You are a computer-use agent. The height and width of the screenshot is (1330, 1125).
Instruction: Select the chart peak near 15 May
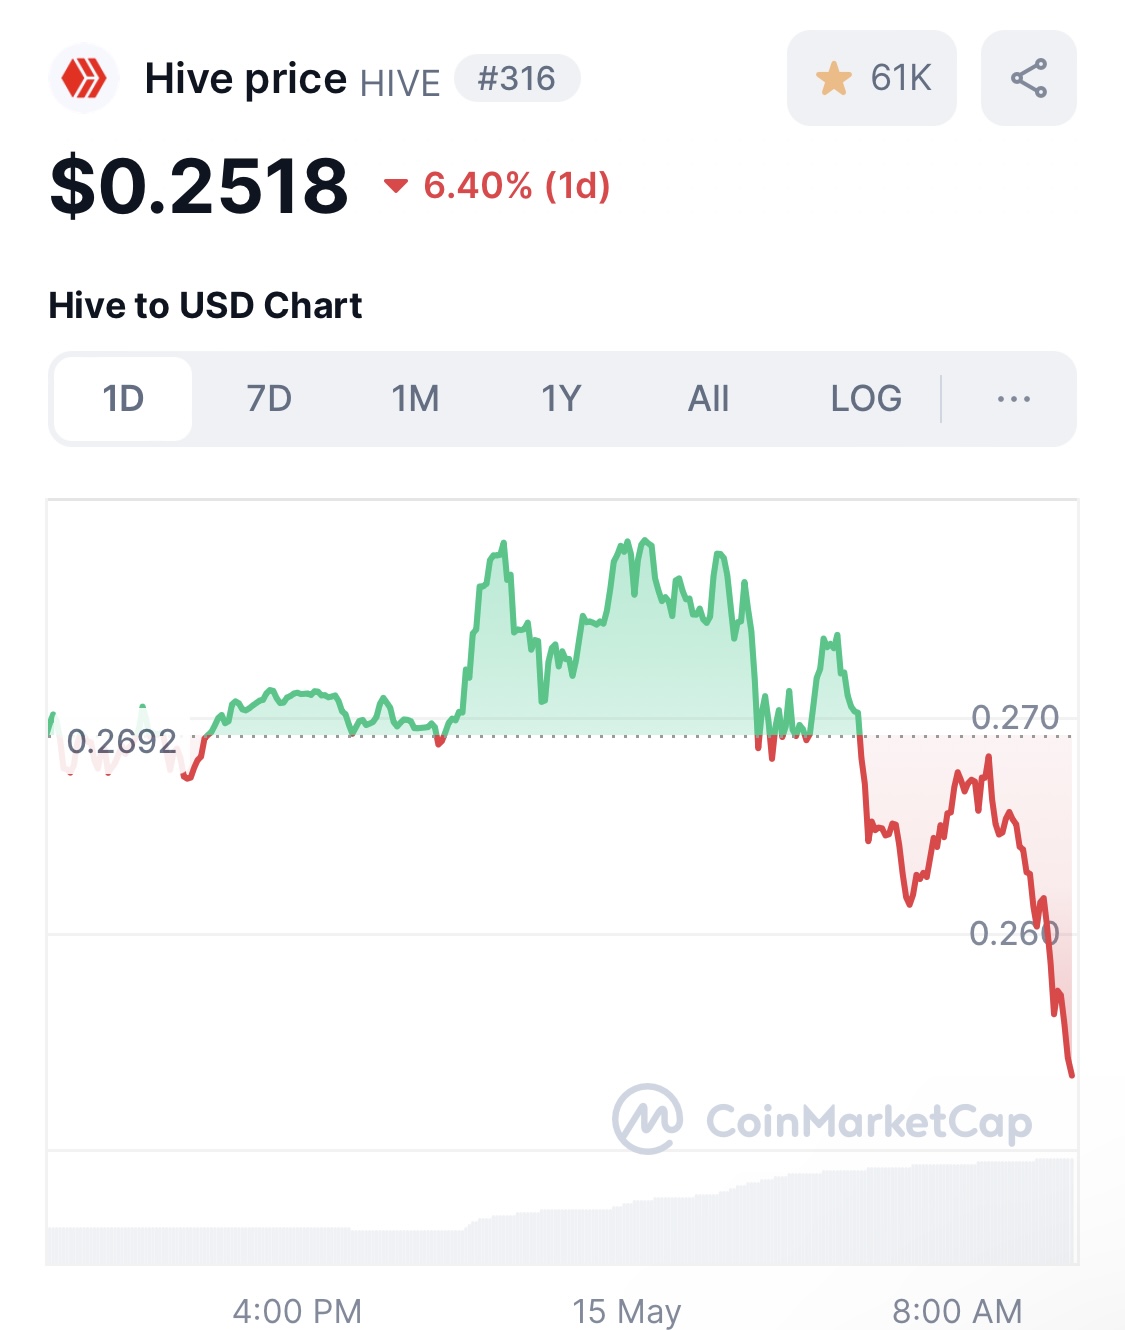click(x=643, y=542)
